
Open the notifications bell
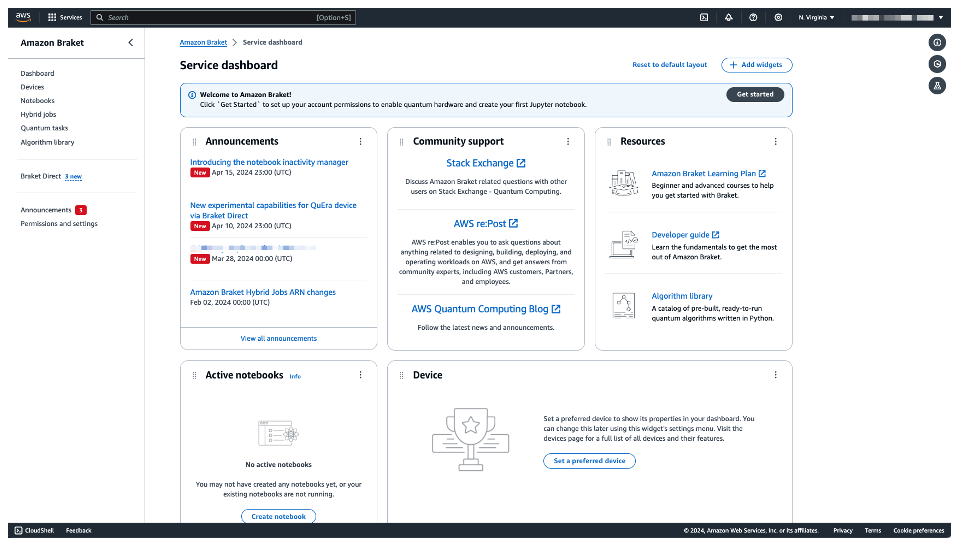[728, 17]
